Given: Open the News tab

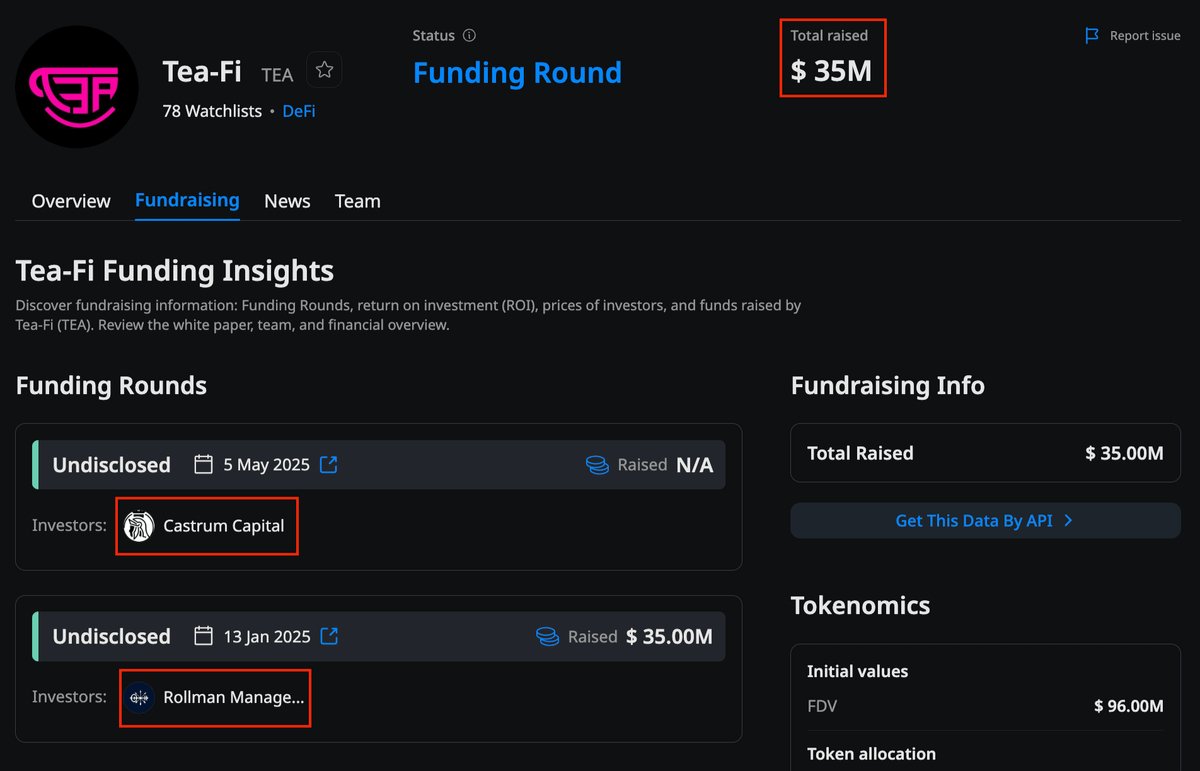Looking at the screenshot, I should tap(287, 201).
